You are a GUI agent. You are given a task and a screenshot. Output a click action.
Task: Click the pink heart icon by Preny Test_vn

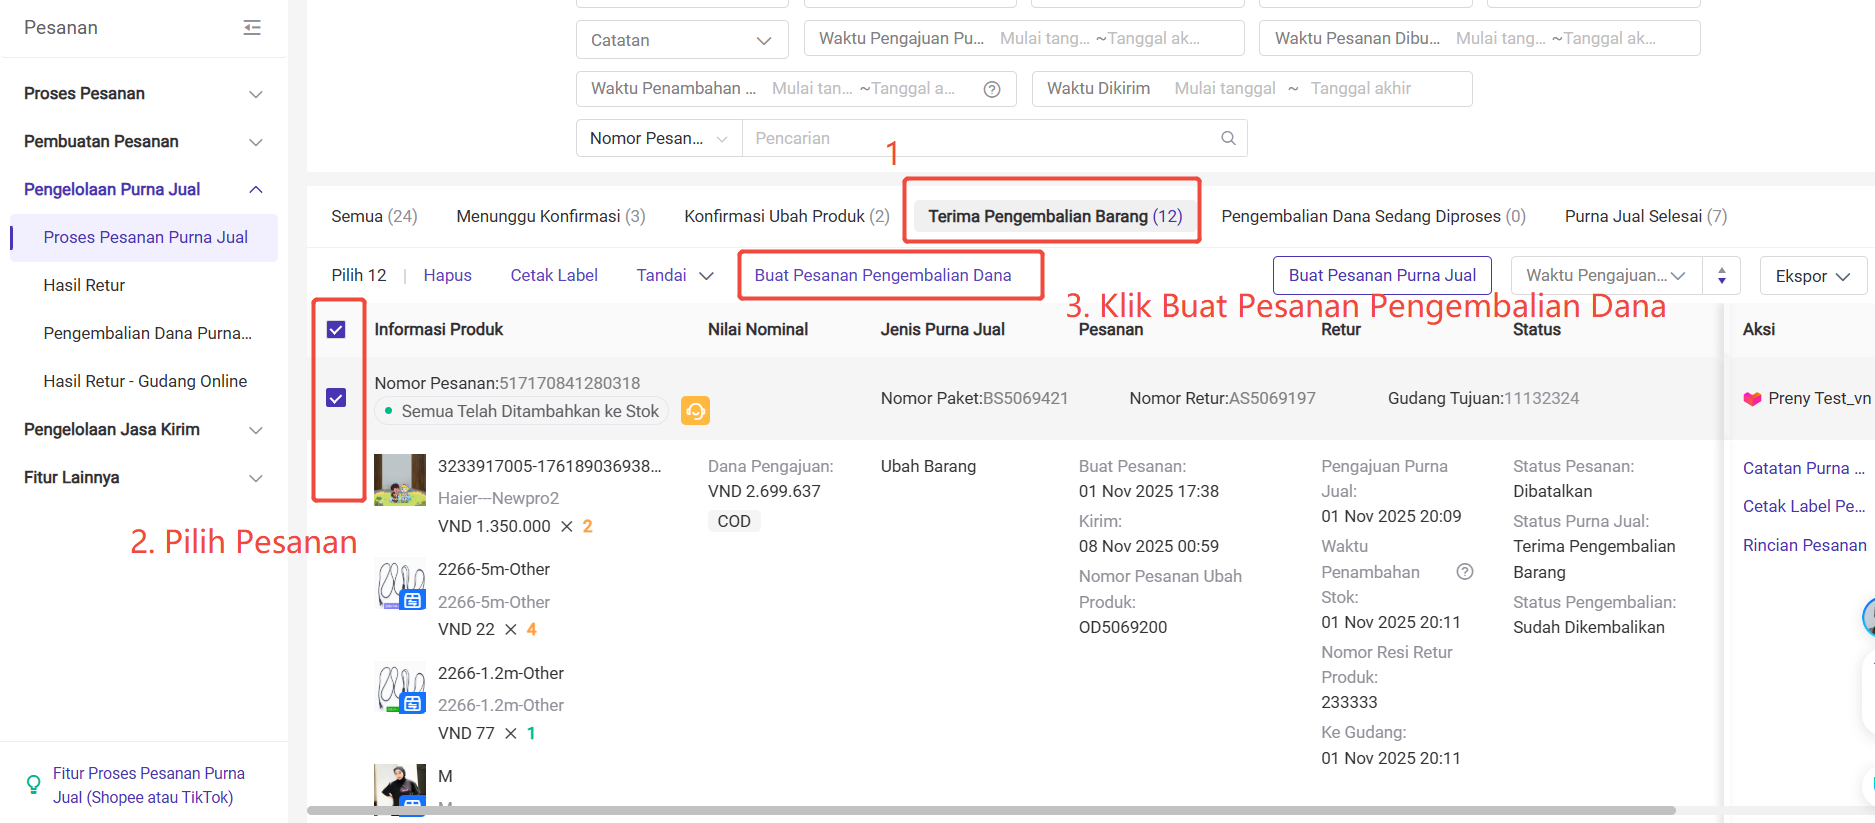click(1752, 399)
